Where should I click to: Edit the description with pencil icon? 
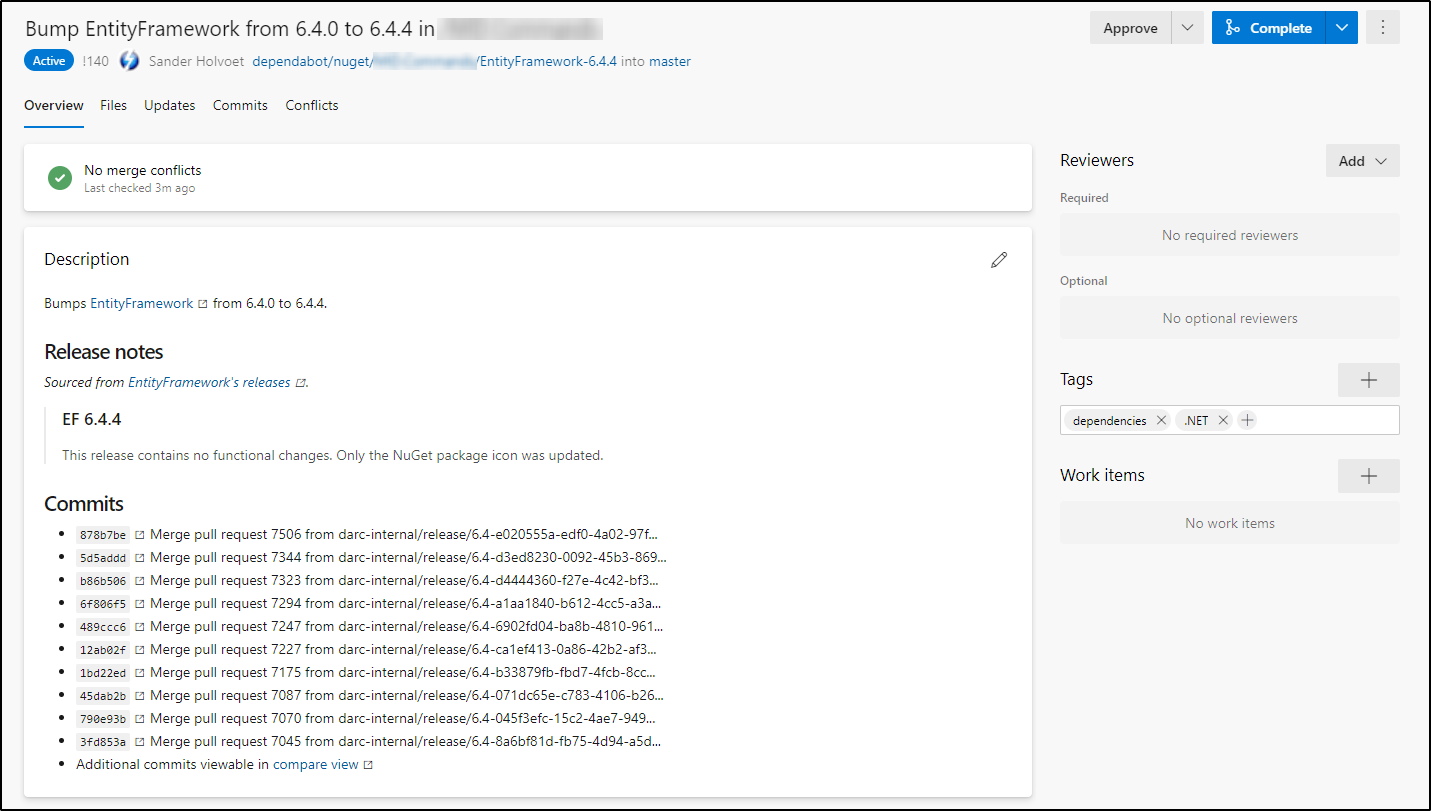pos(998,260)
